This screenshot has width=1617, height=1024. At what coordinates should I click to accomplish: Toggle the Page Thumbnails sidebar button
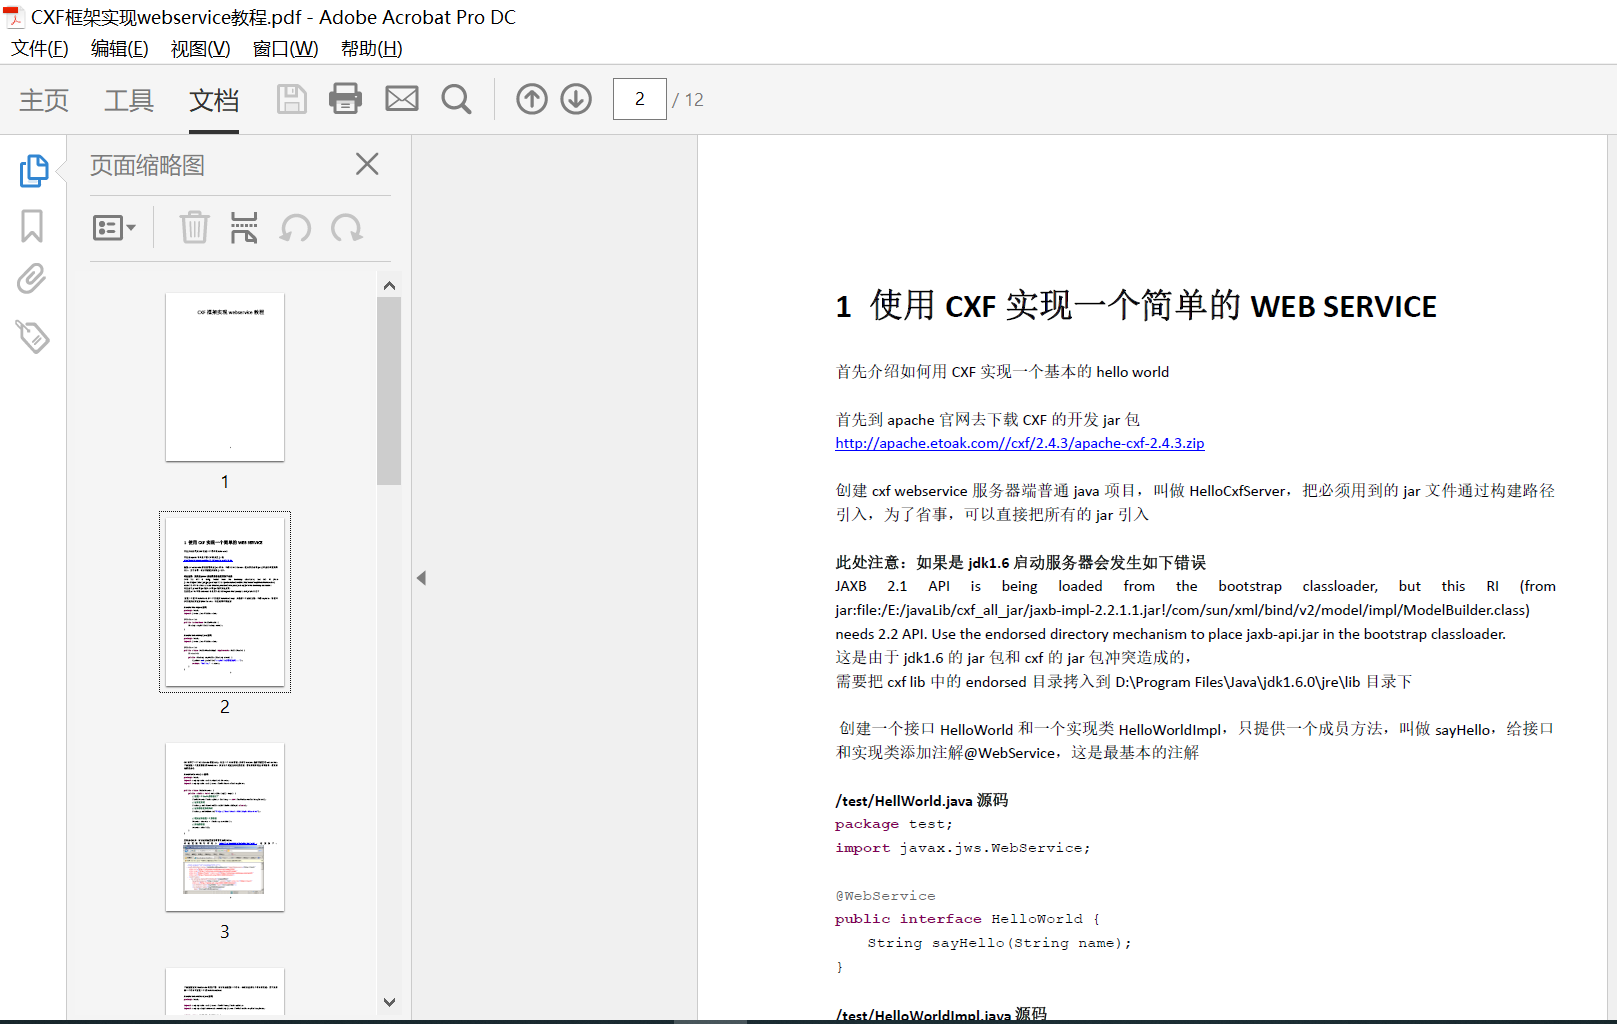[x=33, y=171]
